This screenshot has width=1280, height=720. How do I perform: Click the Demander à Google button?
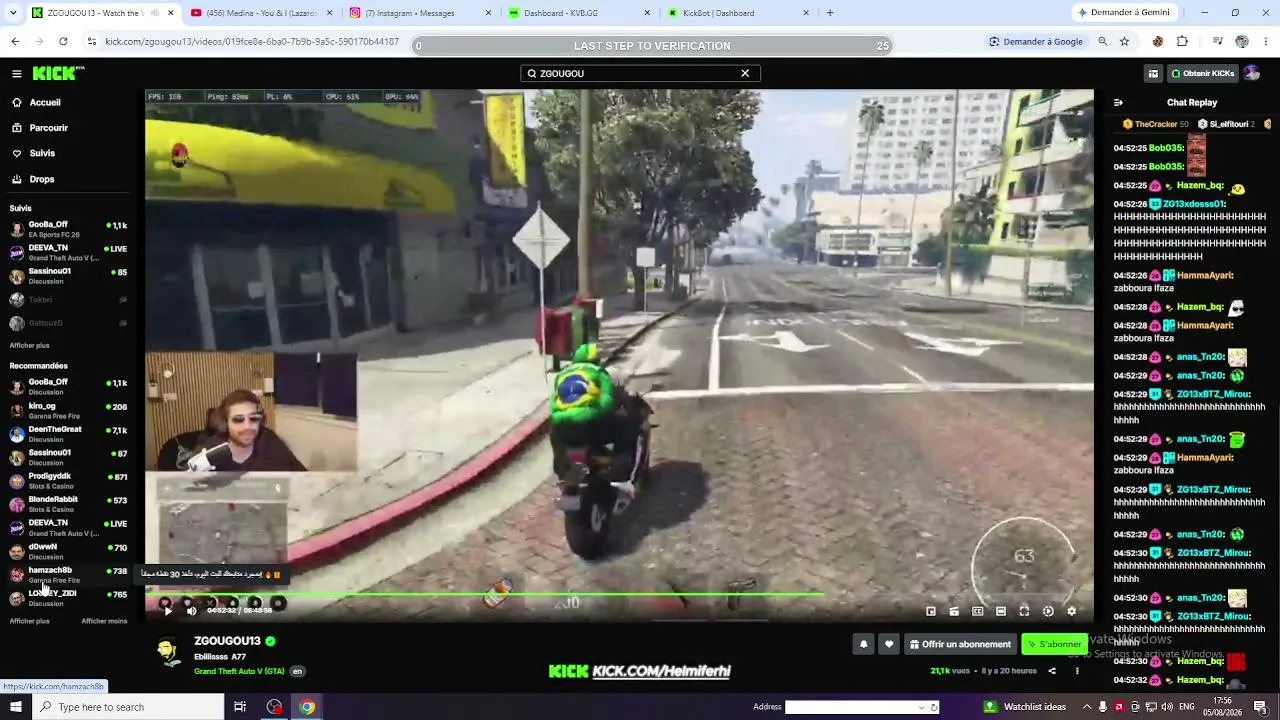[x=1036, y=42]
